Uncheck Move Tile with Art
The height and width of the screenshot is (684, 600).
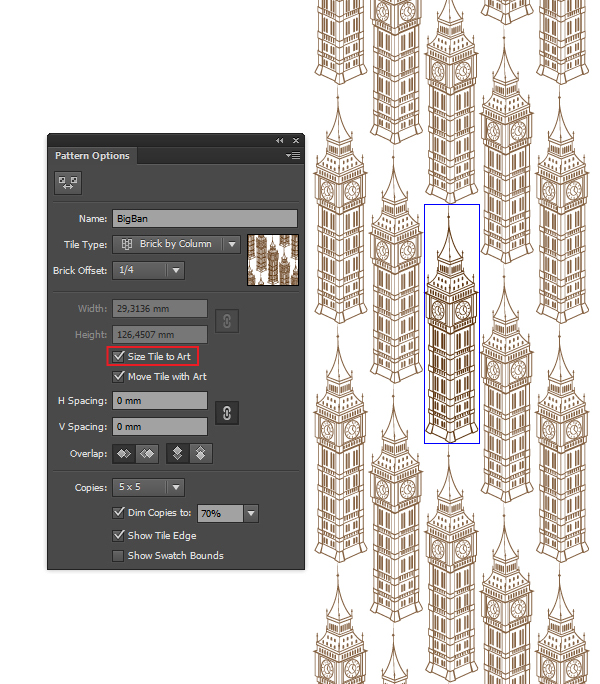tap(118, 376)
